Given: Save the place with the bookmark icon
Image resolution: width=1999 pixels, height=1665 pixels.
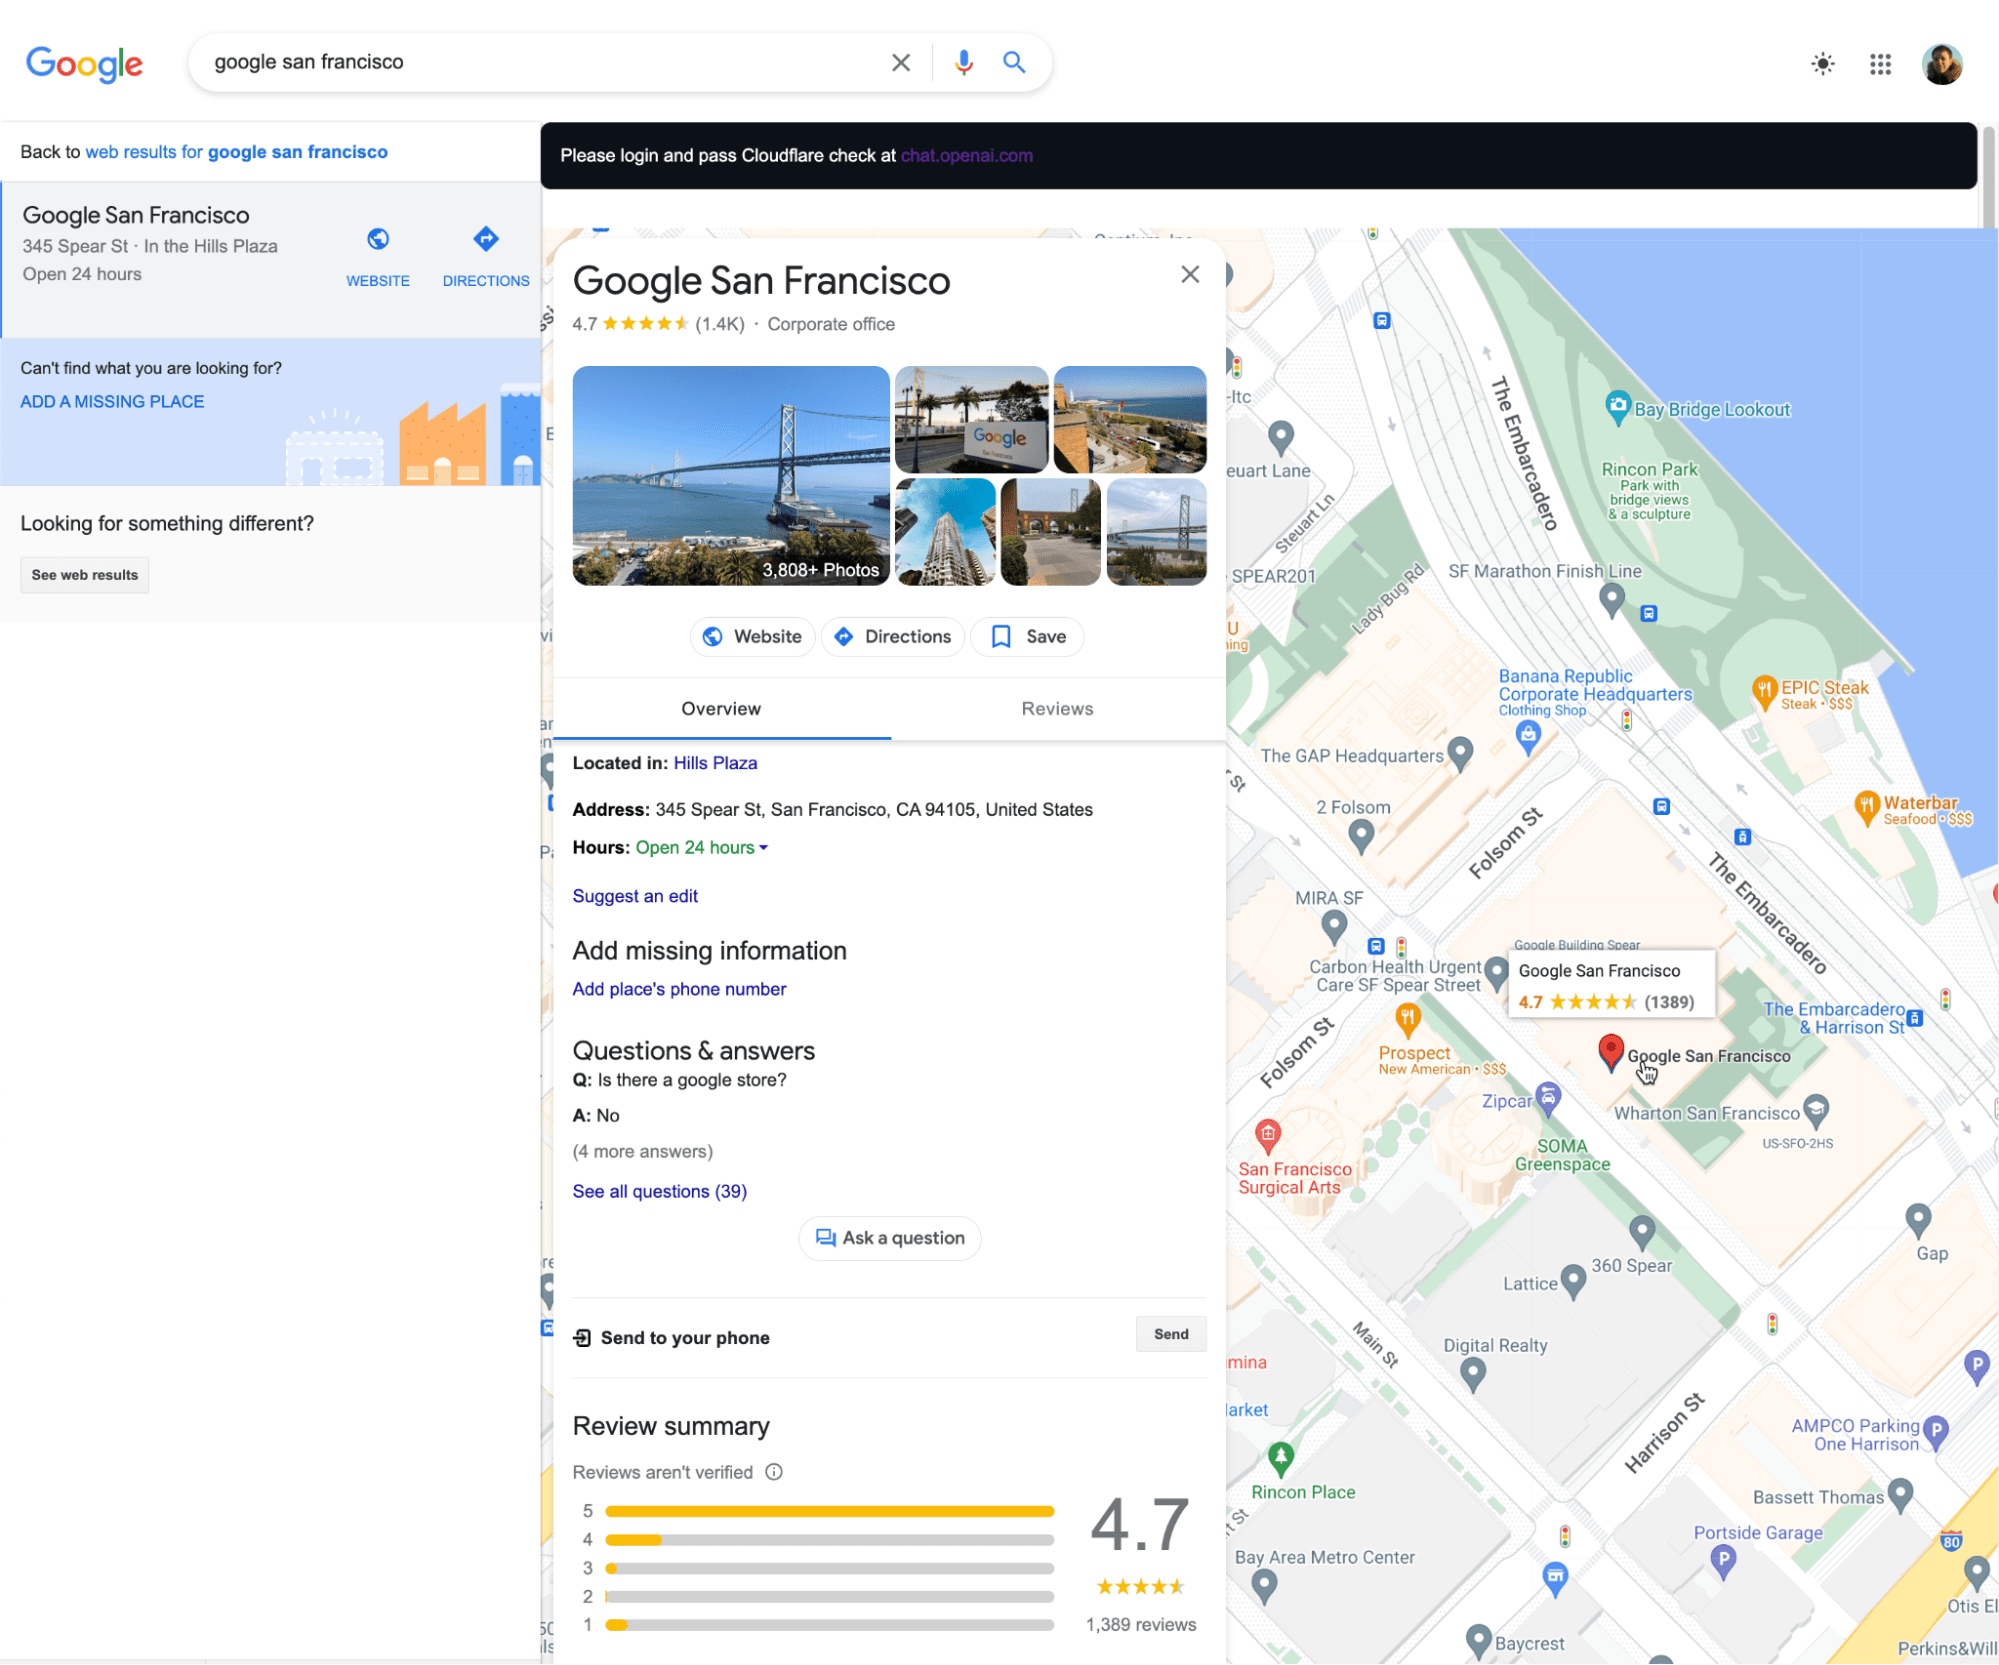Looking at the screenshot, I should coord(1001,636).
